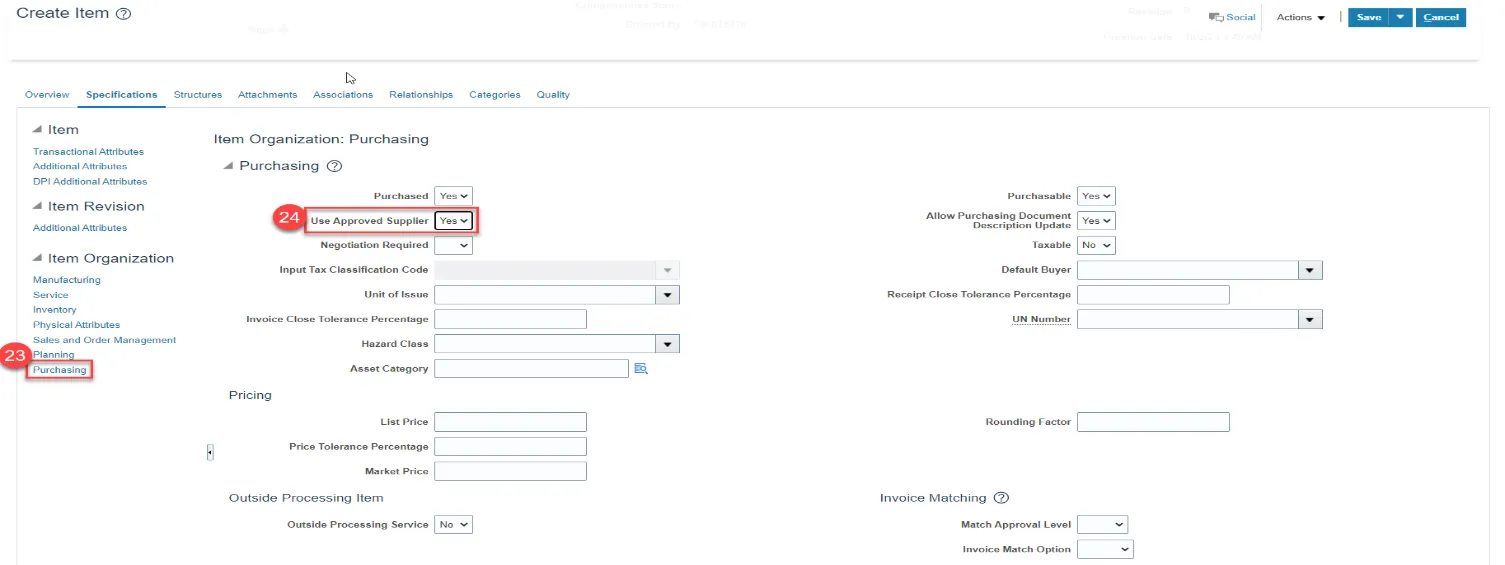
Task: Click the Transactional Attributes link
Action: (x=88, y=152)
